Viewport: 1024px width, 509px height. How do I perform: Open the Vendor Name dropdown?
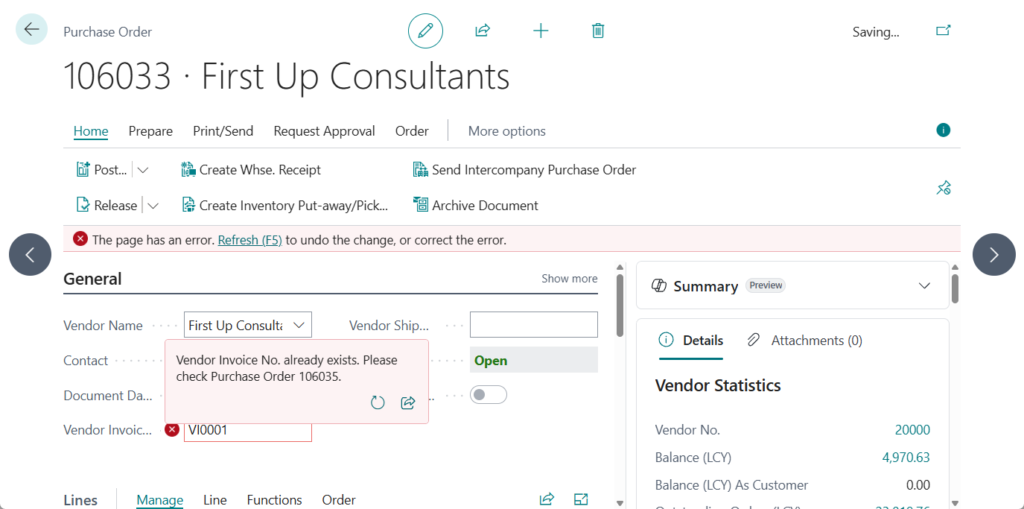coord(298,325)
